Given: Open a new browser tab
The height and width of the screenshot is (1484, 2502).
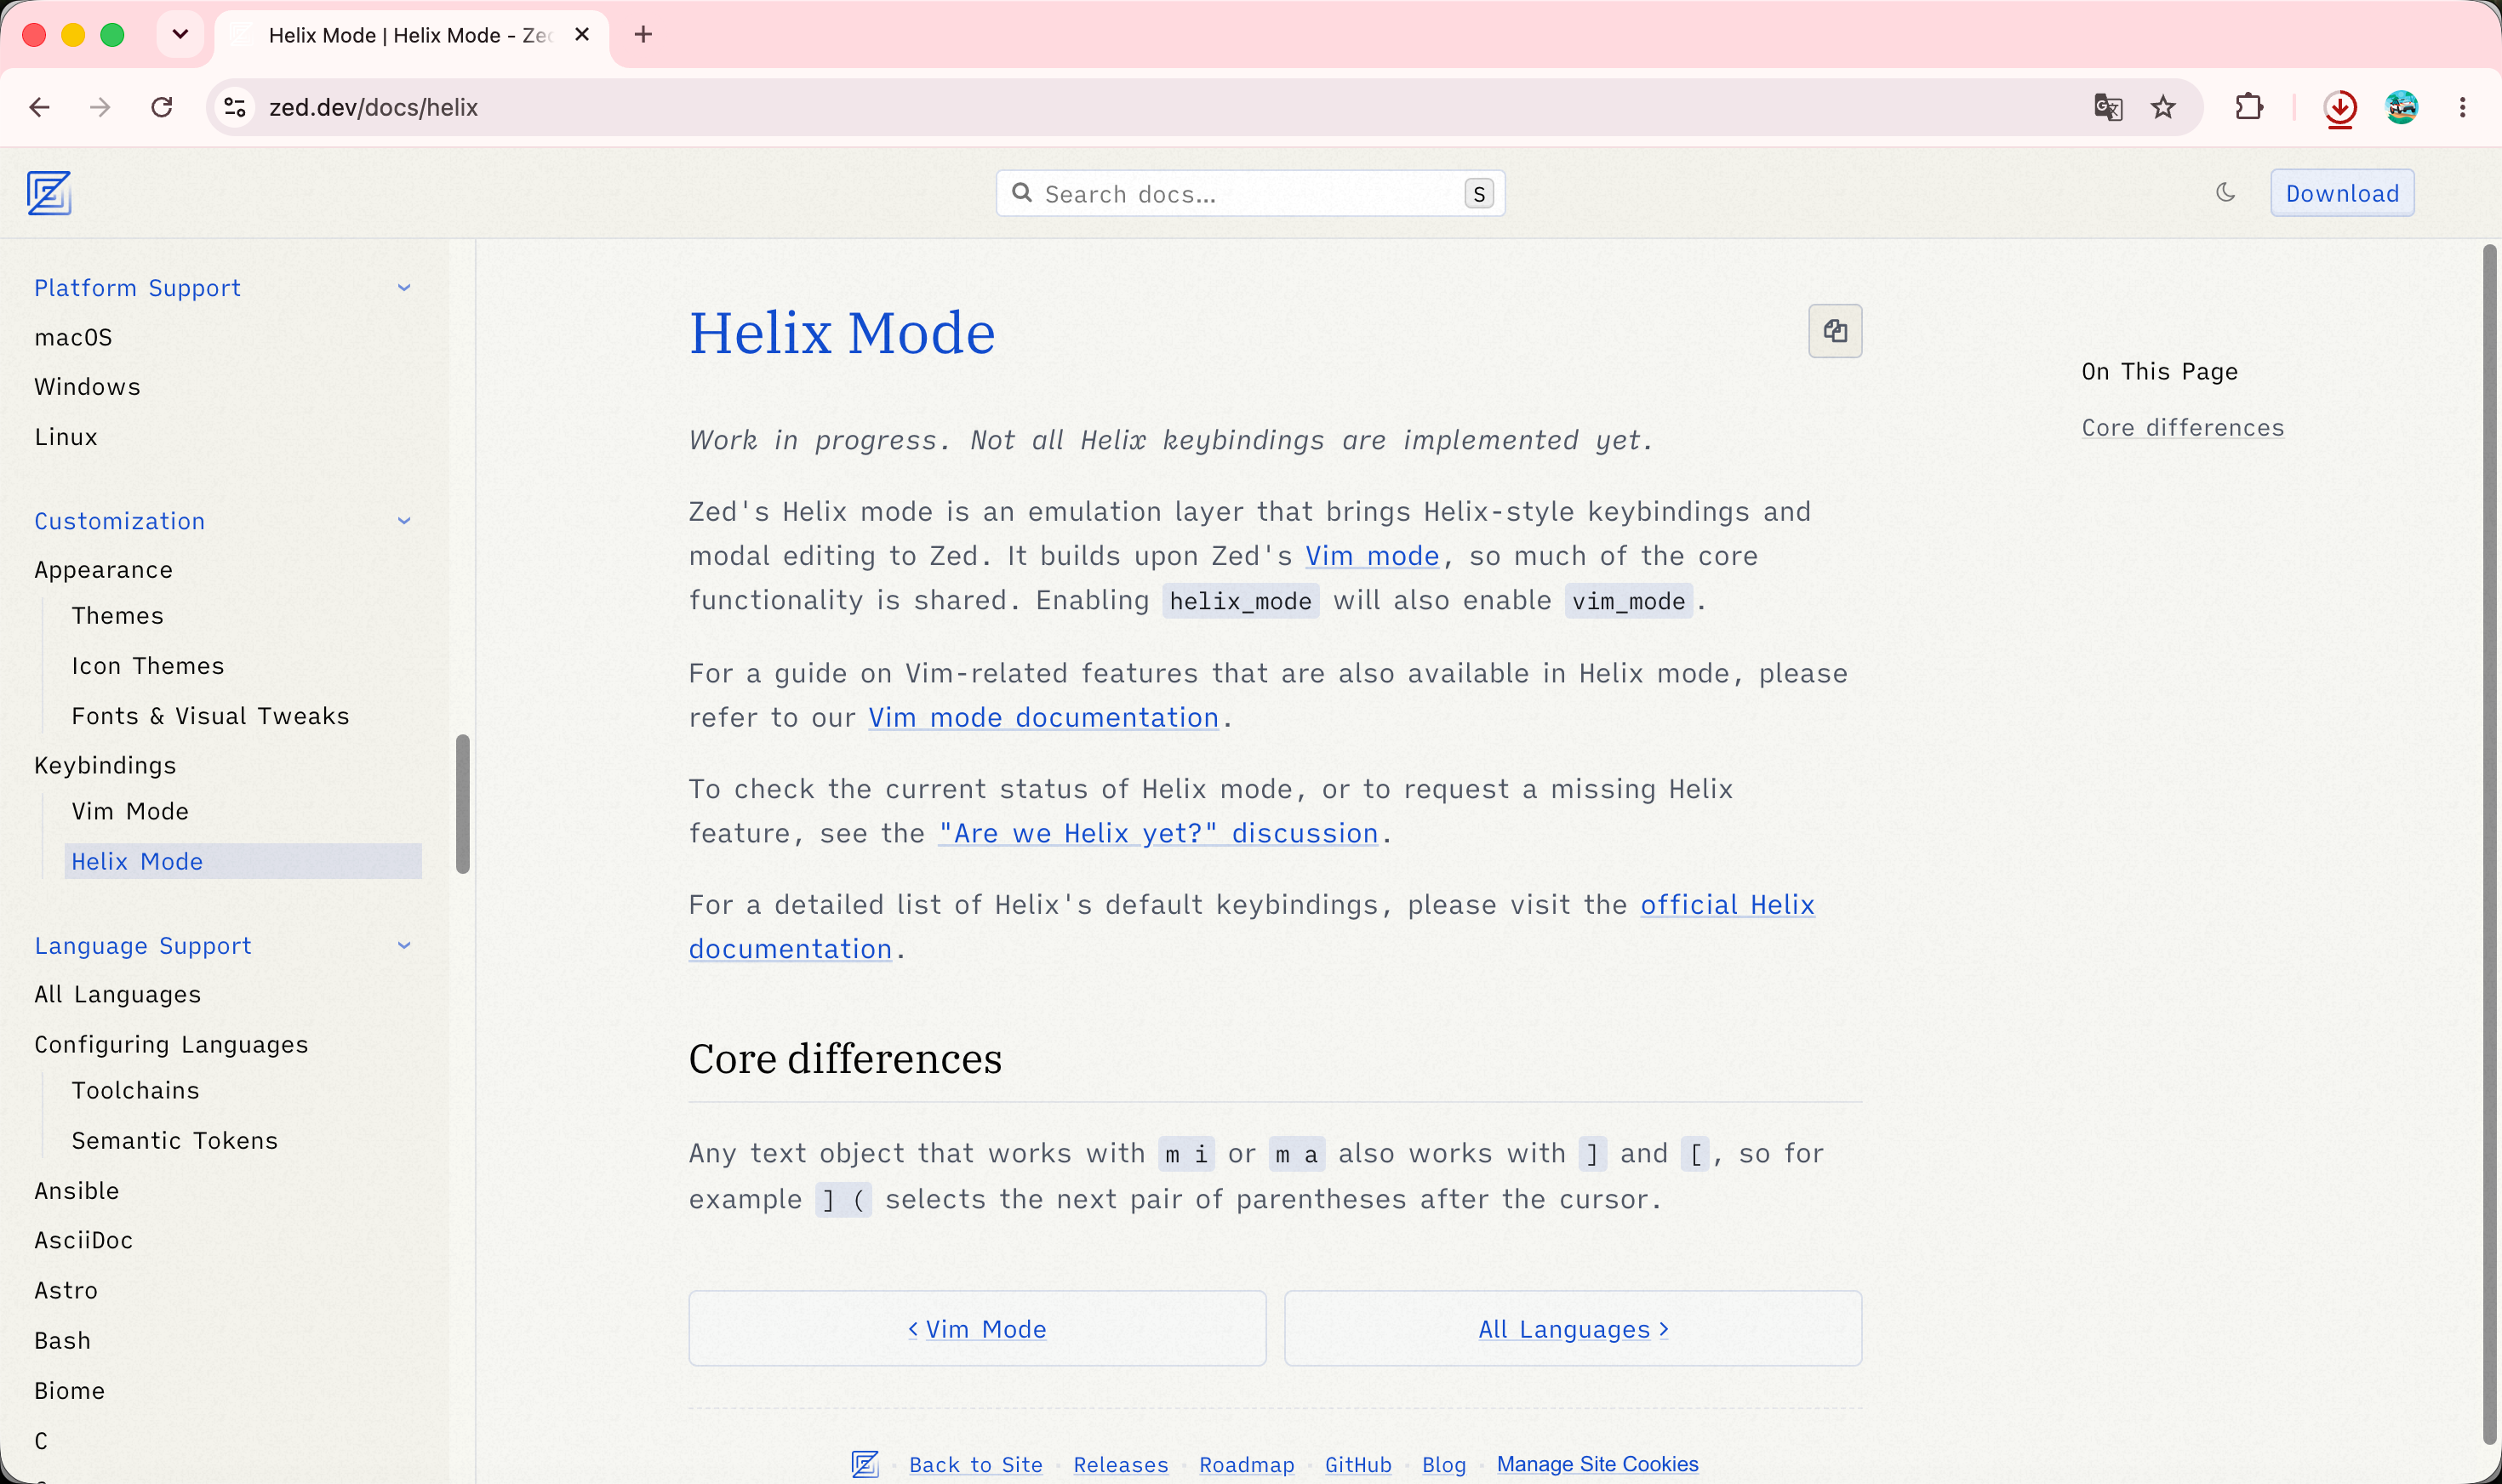Looking at the screenshot, I should click(x=643, y=35).
